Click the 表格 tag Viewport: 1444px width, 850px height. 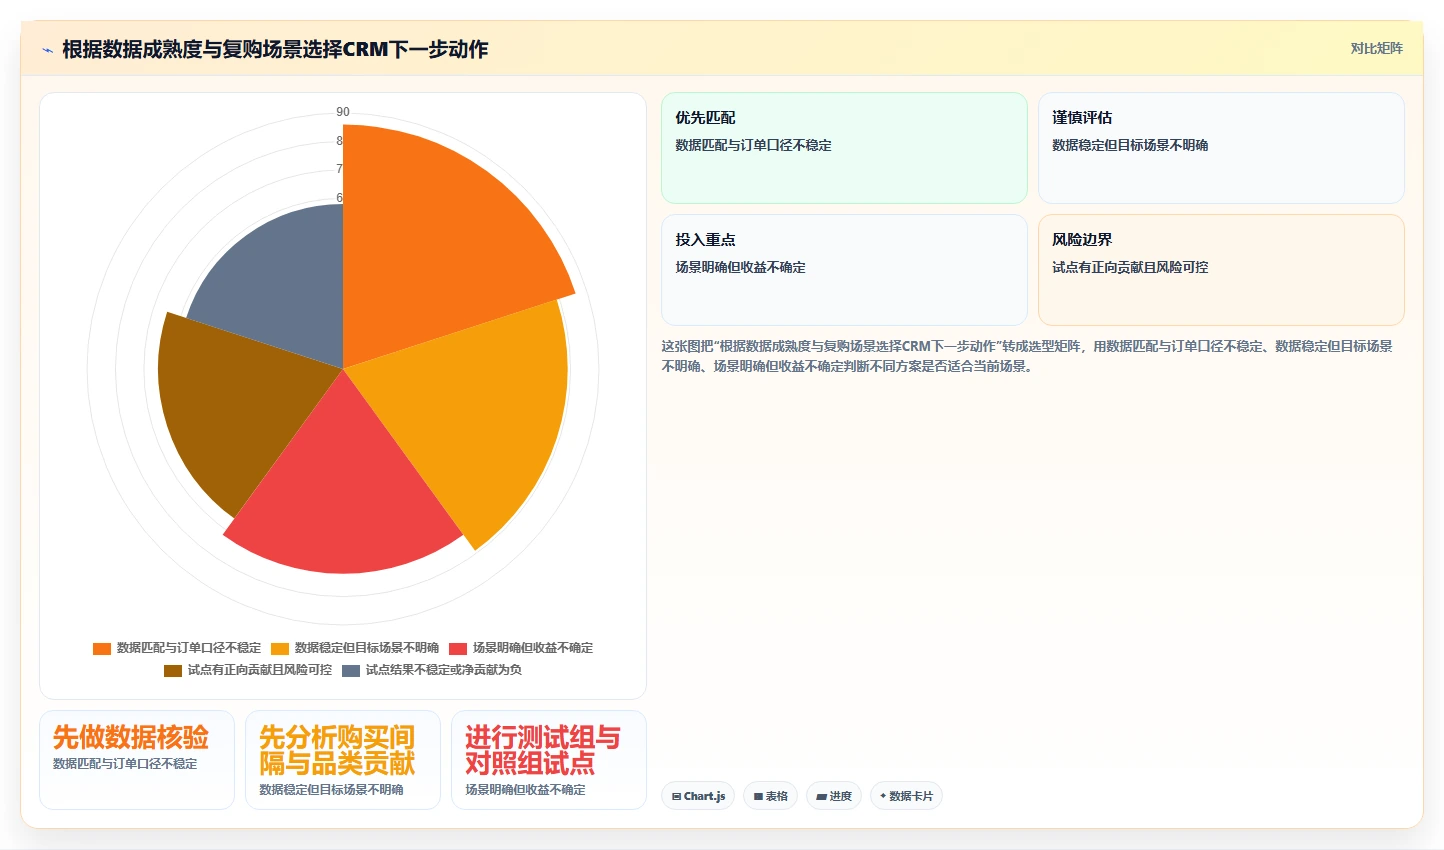tap(770, 796)
